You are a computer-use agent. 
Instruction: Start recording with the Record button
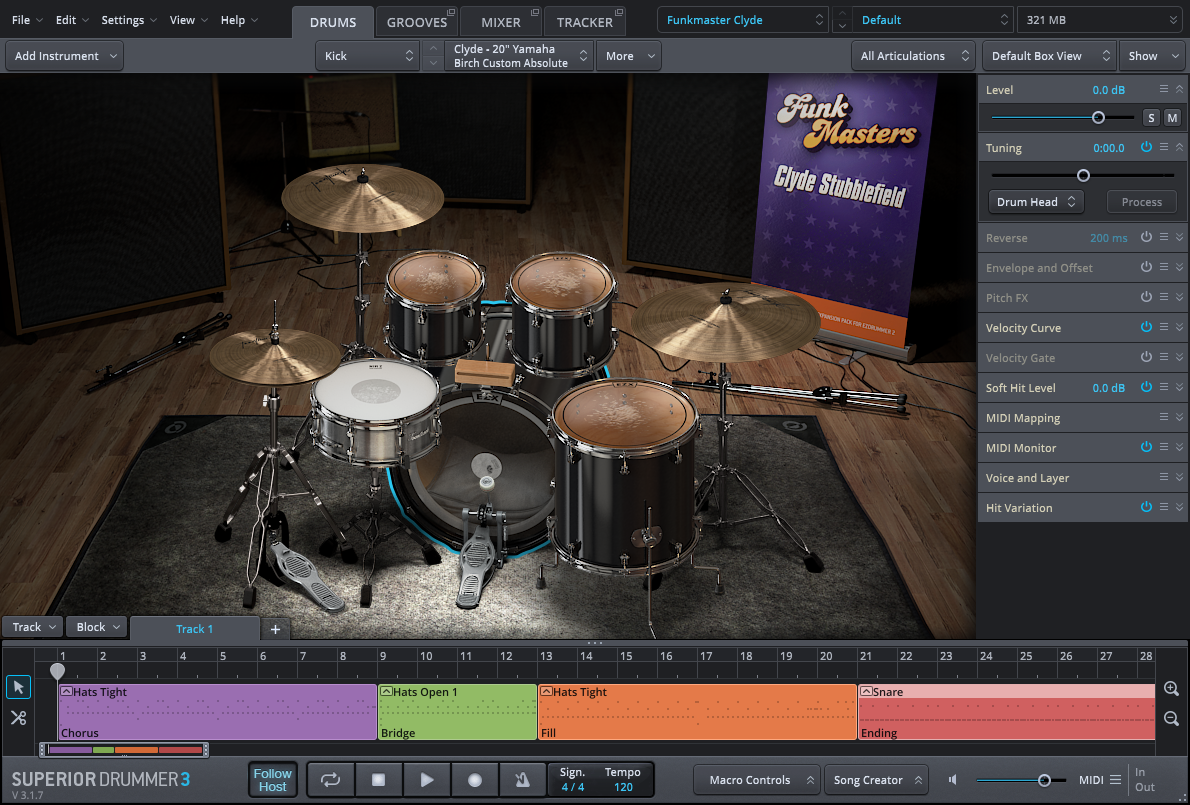click(x=474, y=780)
